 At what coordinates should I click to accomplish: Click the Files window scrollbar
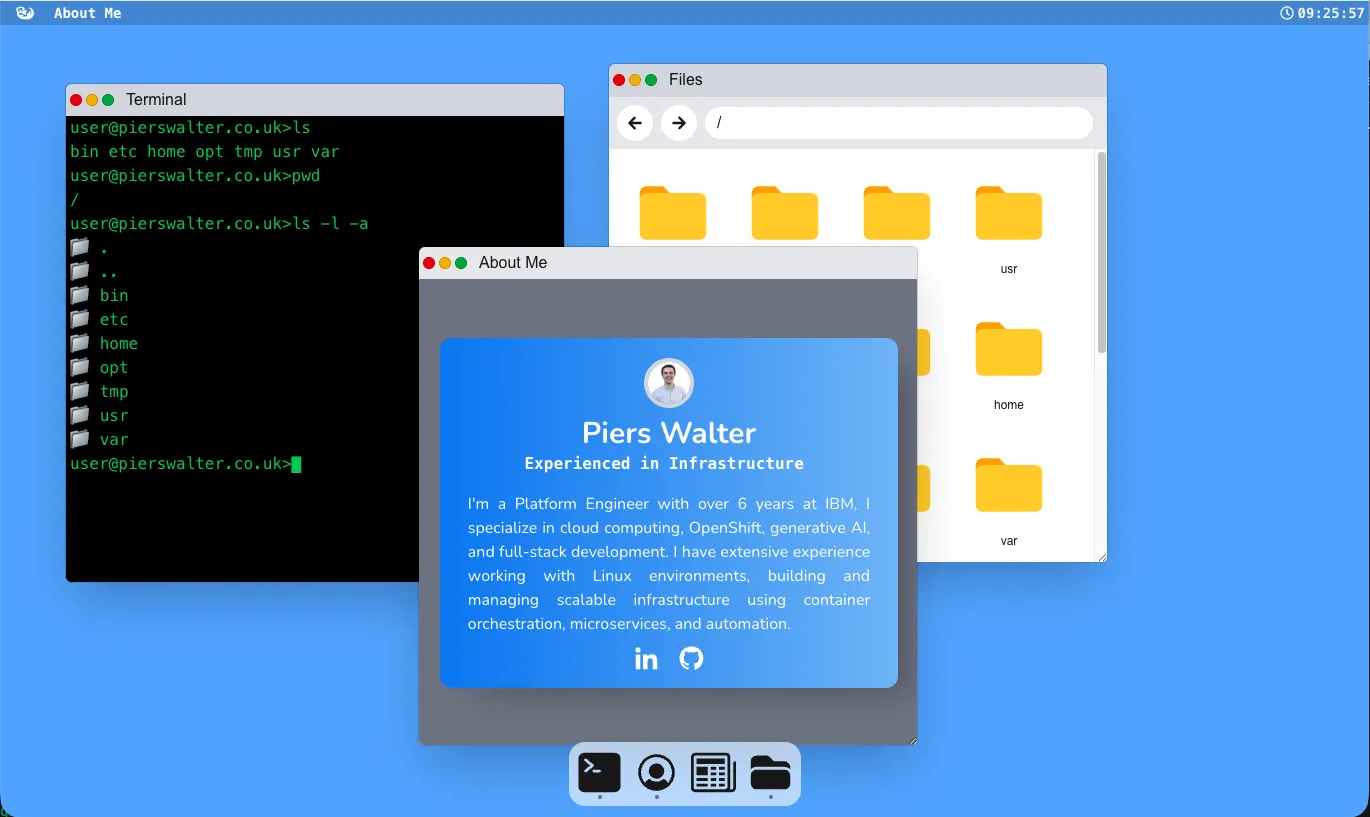[1100, 250]
